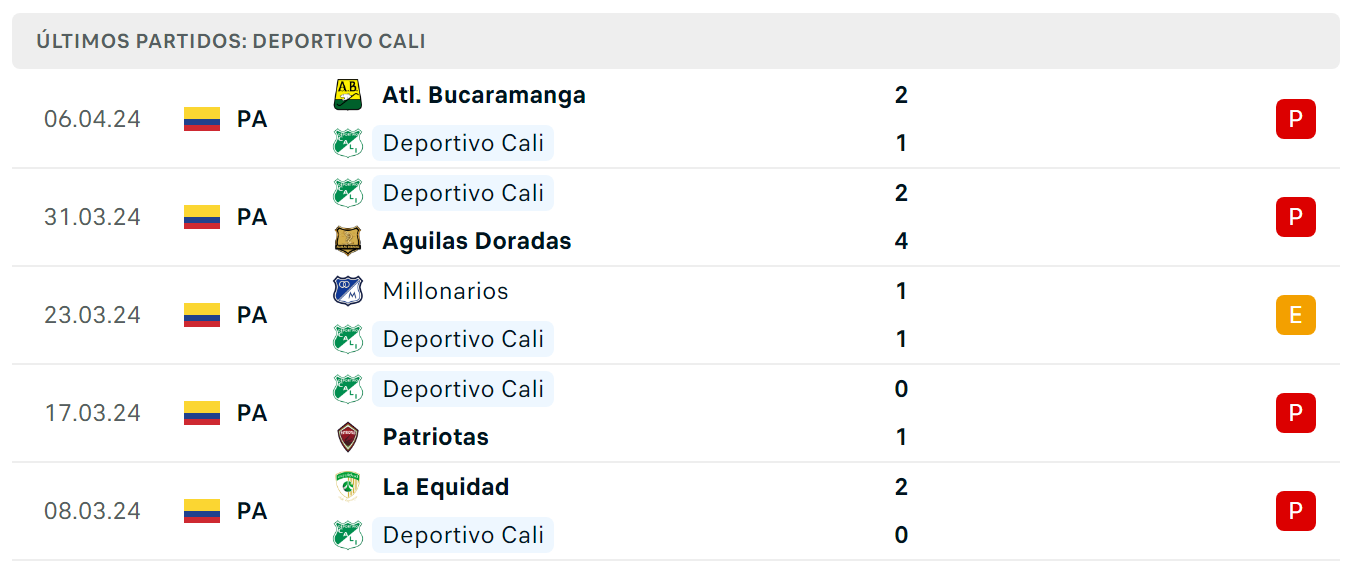Click the PA league label on the 06.04.24 row

[252, 119]
